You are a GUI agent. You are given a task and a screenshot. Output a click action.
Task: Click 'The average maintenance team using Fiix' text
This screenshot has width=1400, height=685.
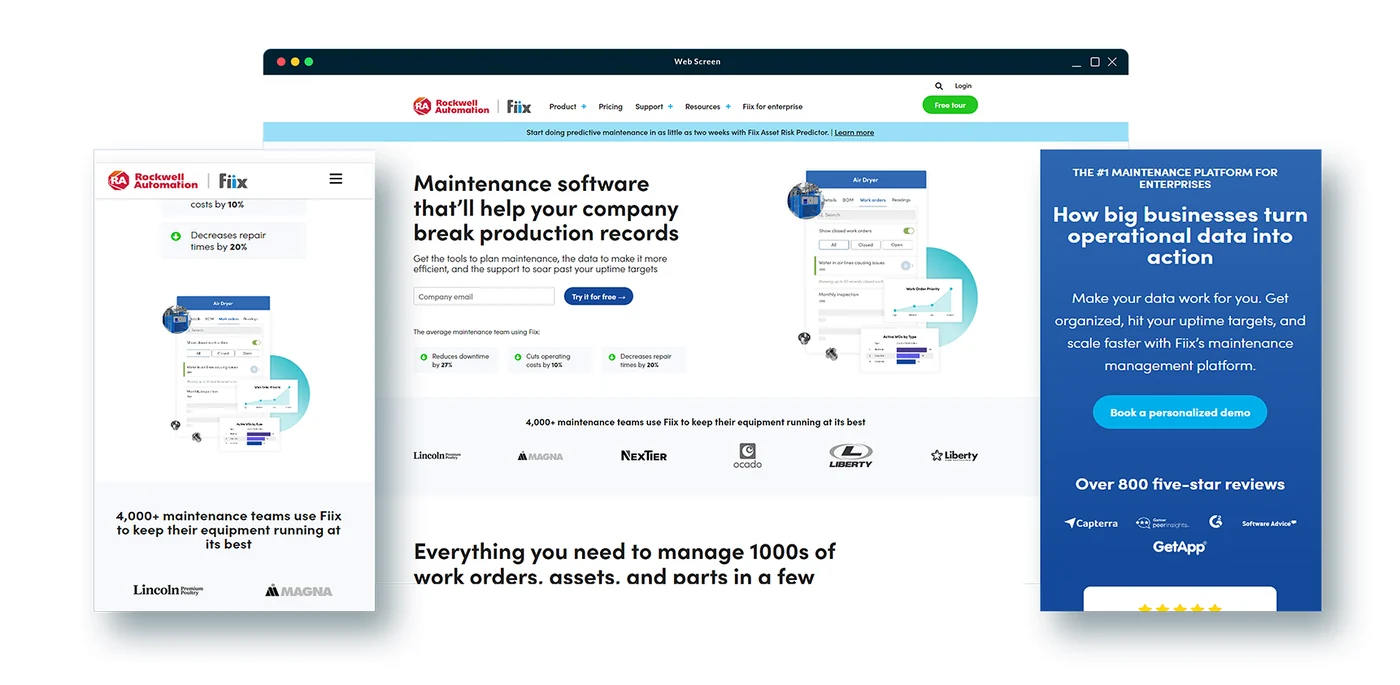(x=476, y=332)
